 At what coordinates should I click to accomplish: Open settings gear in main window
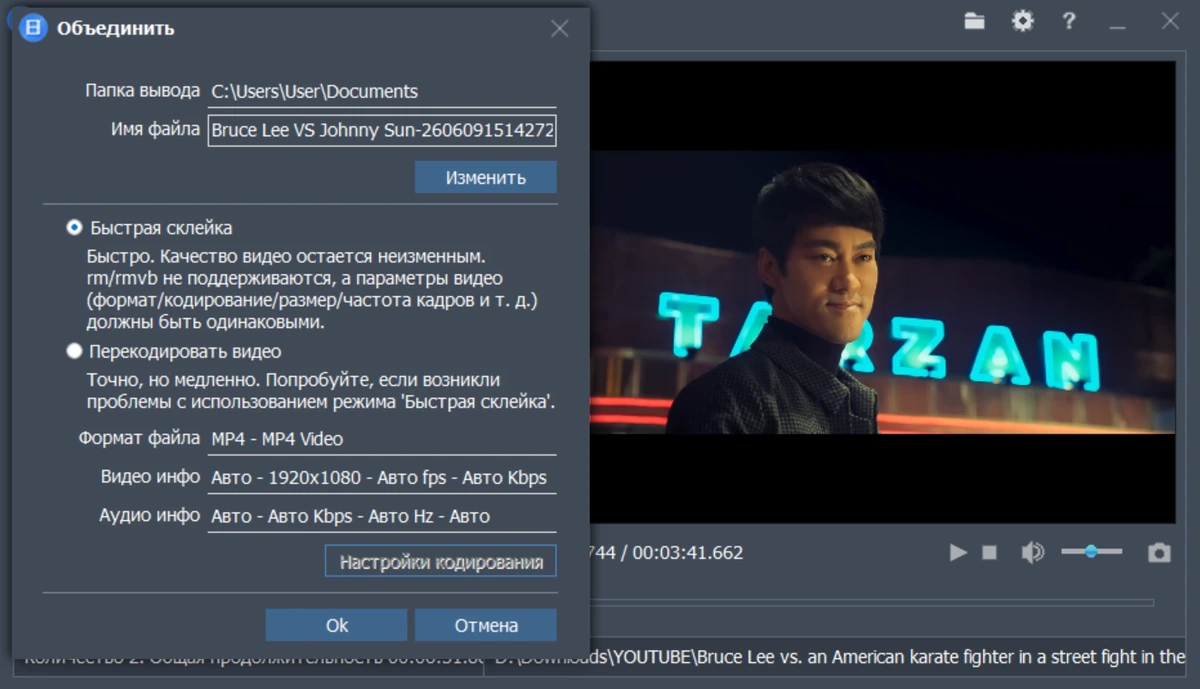coord(1022,21)
